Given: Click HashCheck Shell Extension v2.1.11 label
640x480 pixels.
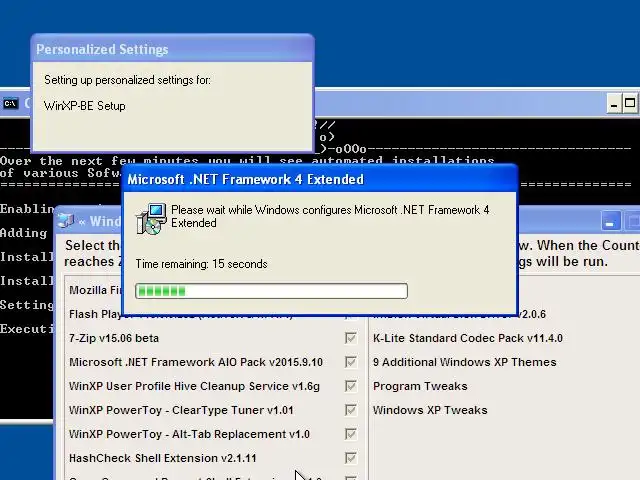Looking at the screenshot, I should (x=162, y=458).
